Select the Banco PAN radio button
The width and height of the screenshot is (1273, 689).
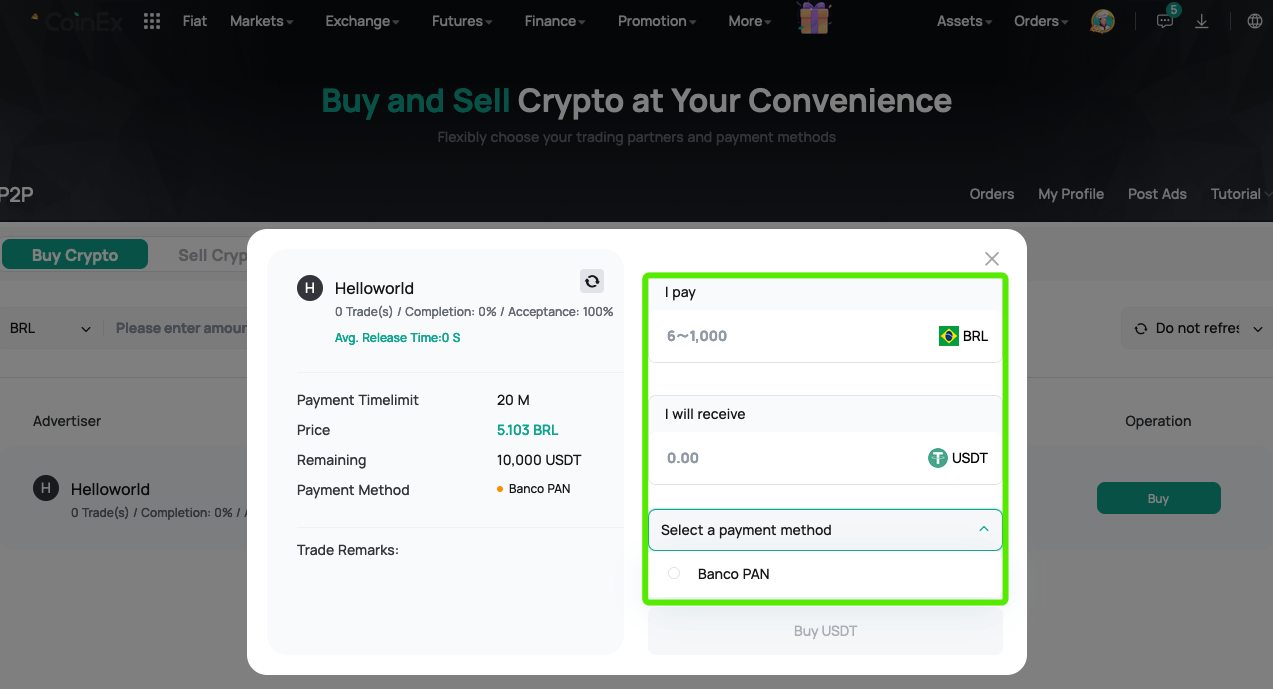pyautogui.click(x=673, y=573)
